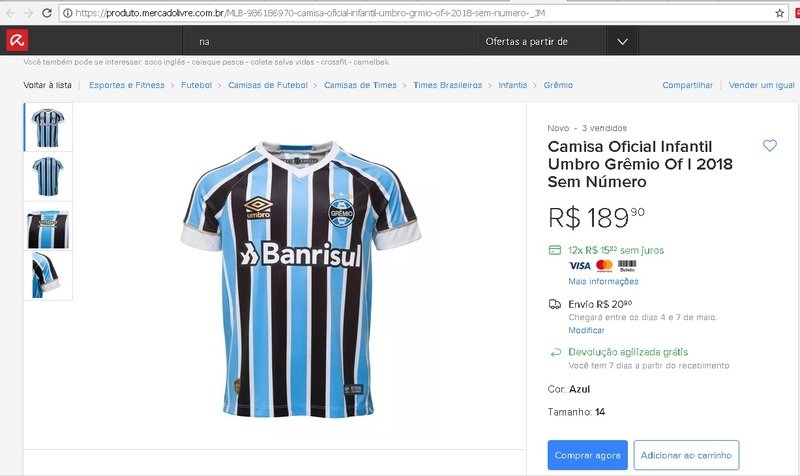Reload the page with refresh icon
The image size is (800, 476).
[x=47, y=13]
